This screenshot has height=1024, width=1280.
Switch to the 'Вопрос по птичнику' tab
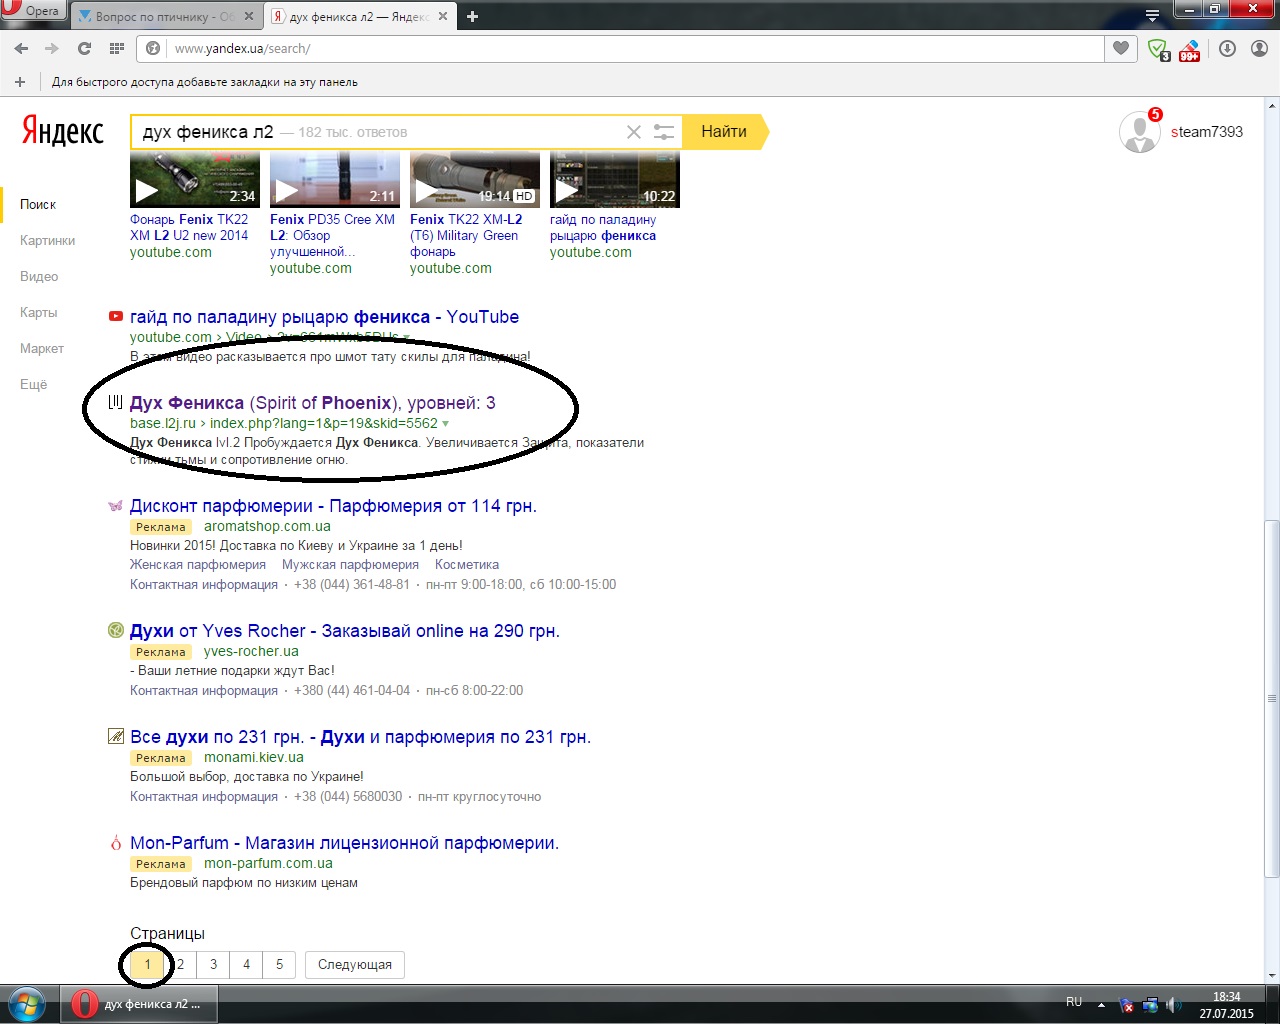pyautogui.click(x=165, y=17)
